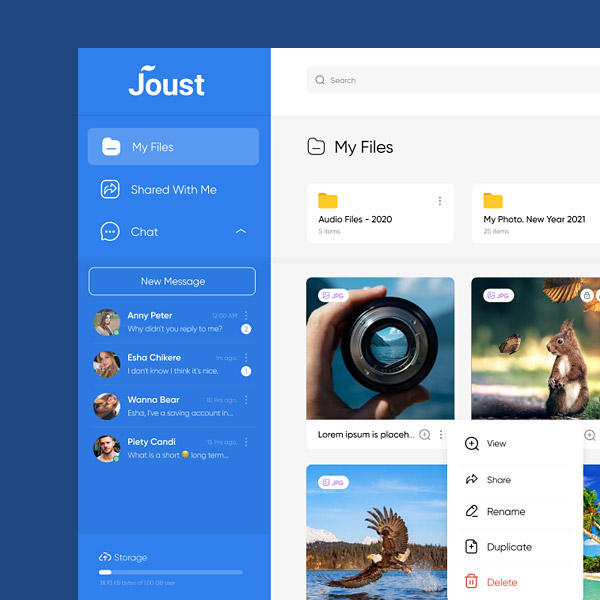The width and height of the screenshot is (600, 600).
Task: Open options menu for Piety Candi chat
Action: (246, 442)
